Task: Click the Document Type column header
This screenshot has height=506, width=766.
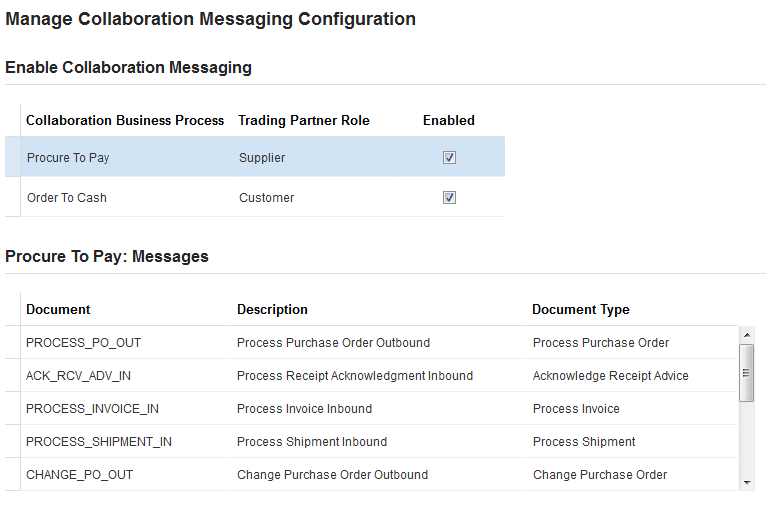Action: click(580, 310)
